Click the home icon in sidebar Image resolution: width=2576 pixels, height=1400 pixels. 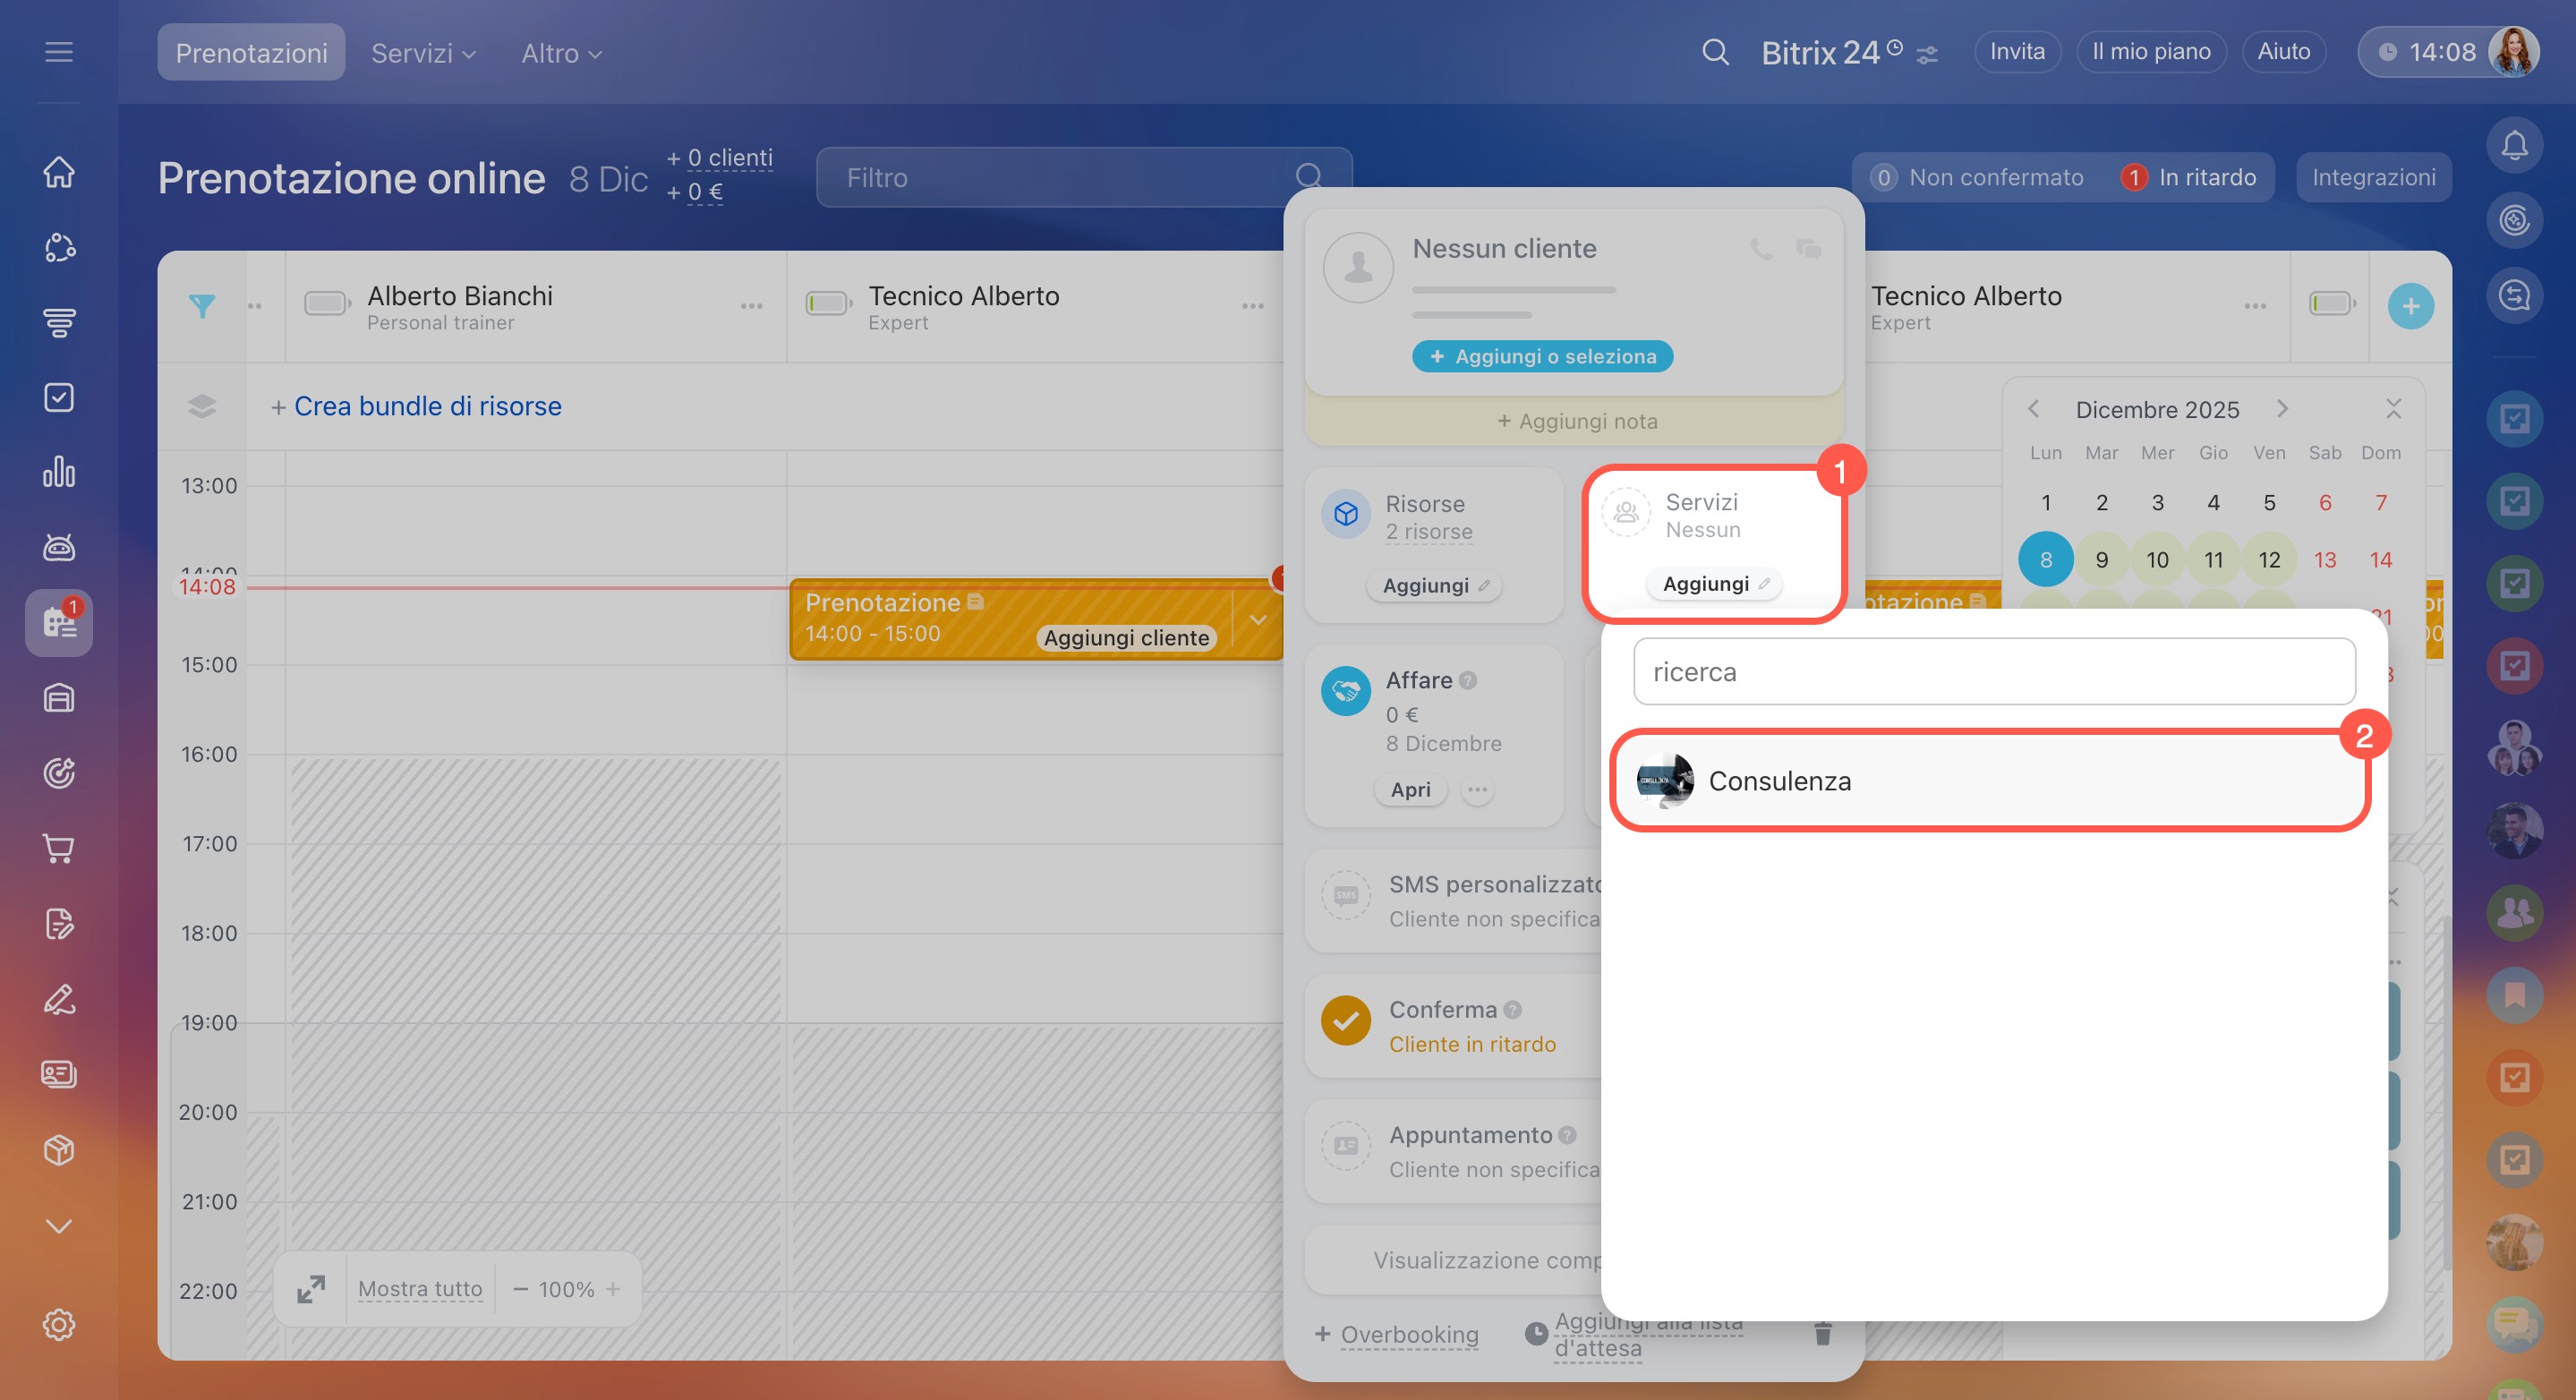pos(59,172)
